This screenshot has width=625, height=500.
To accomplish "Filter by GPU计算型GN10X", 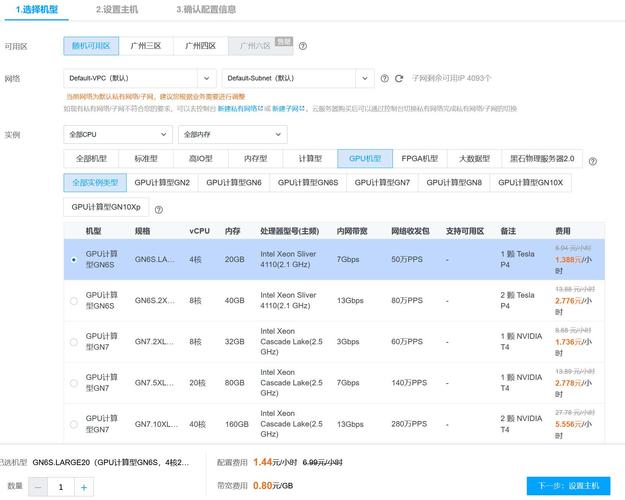I will (x=531, y=183).
